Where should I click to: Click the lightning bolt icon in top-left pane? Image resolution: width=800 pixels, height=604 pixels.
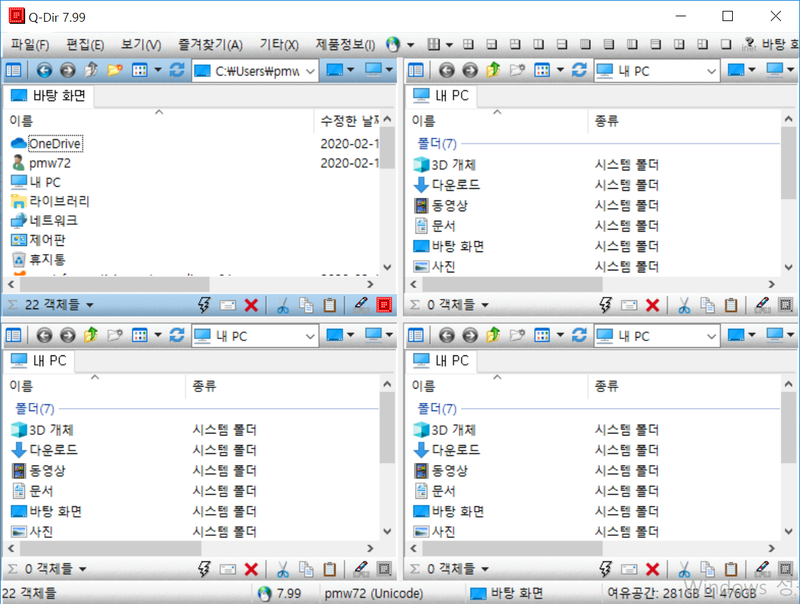click(x=204, y=305)
